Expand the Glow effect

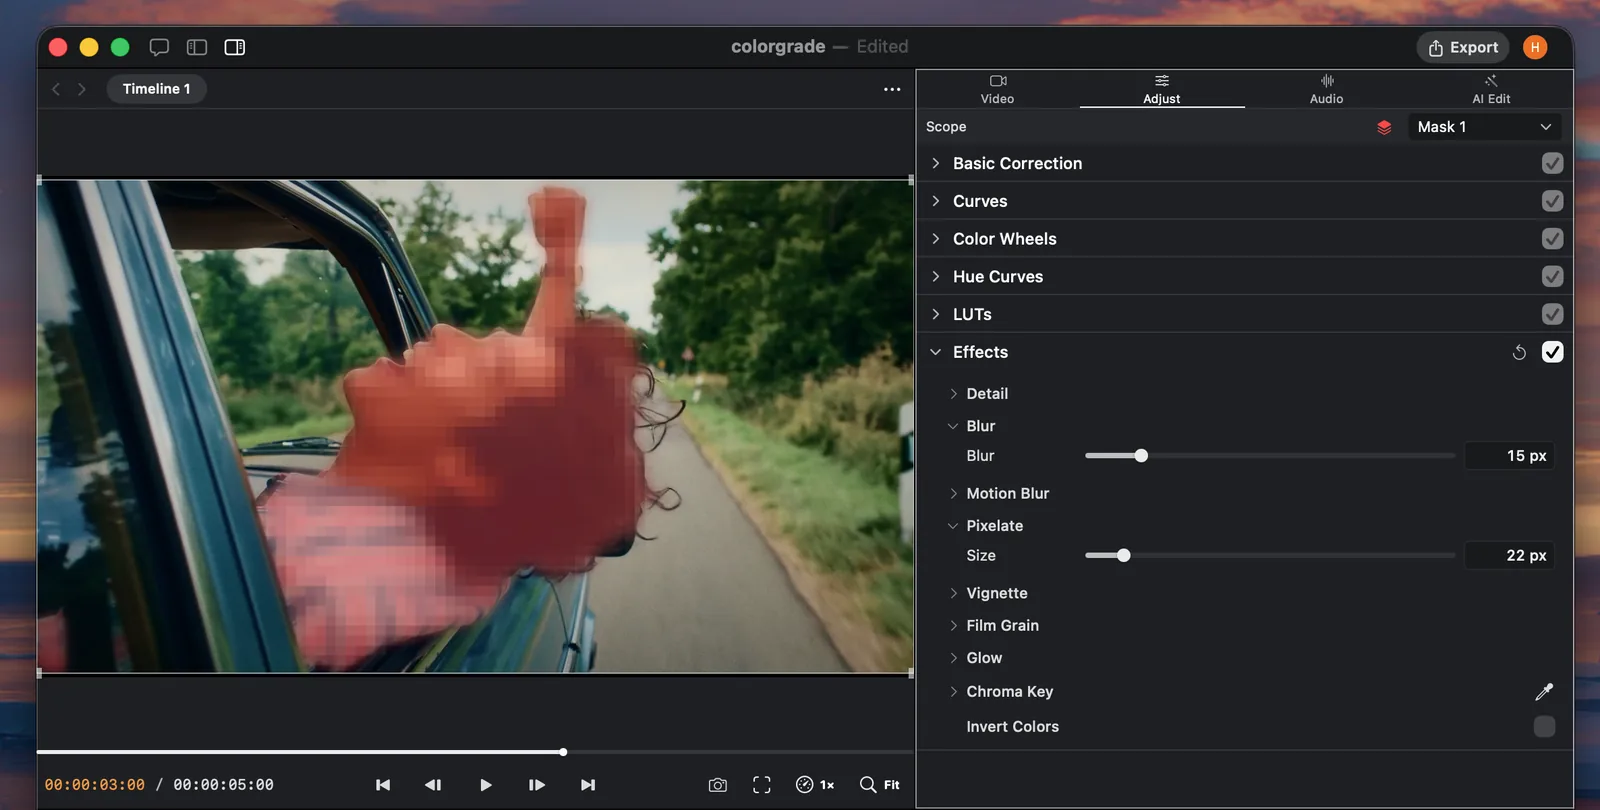click(953, 658)
